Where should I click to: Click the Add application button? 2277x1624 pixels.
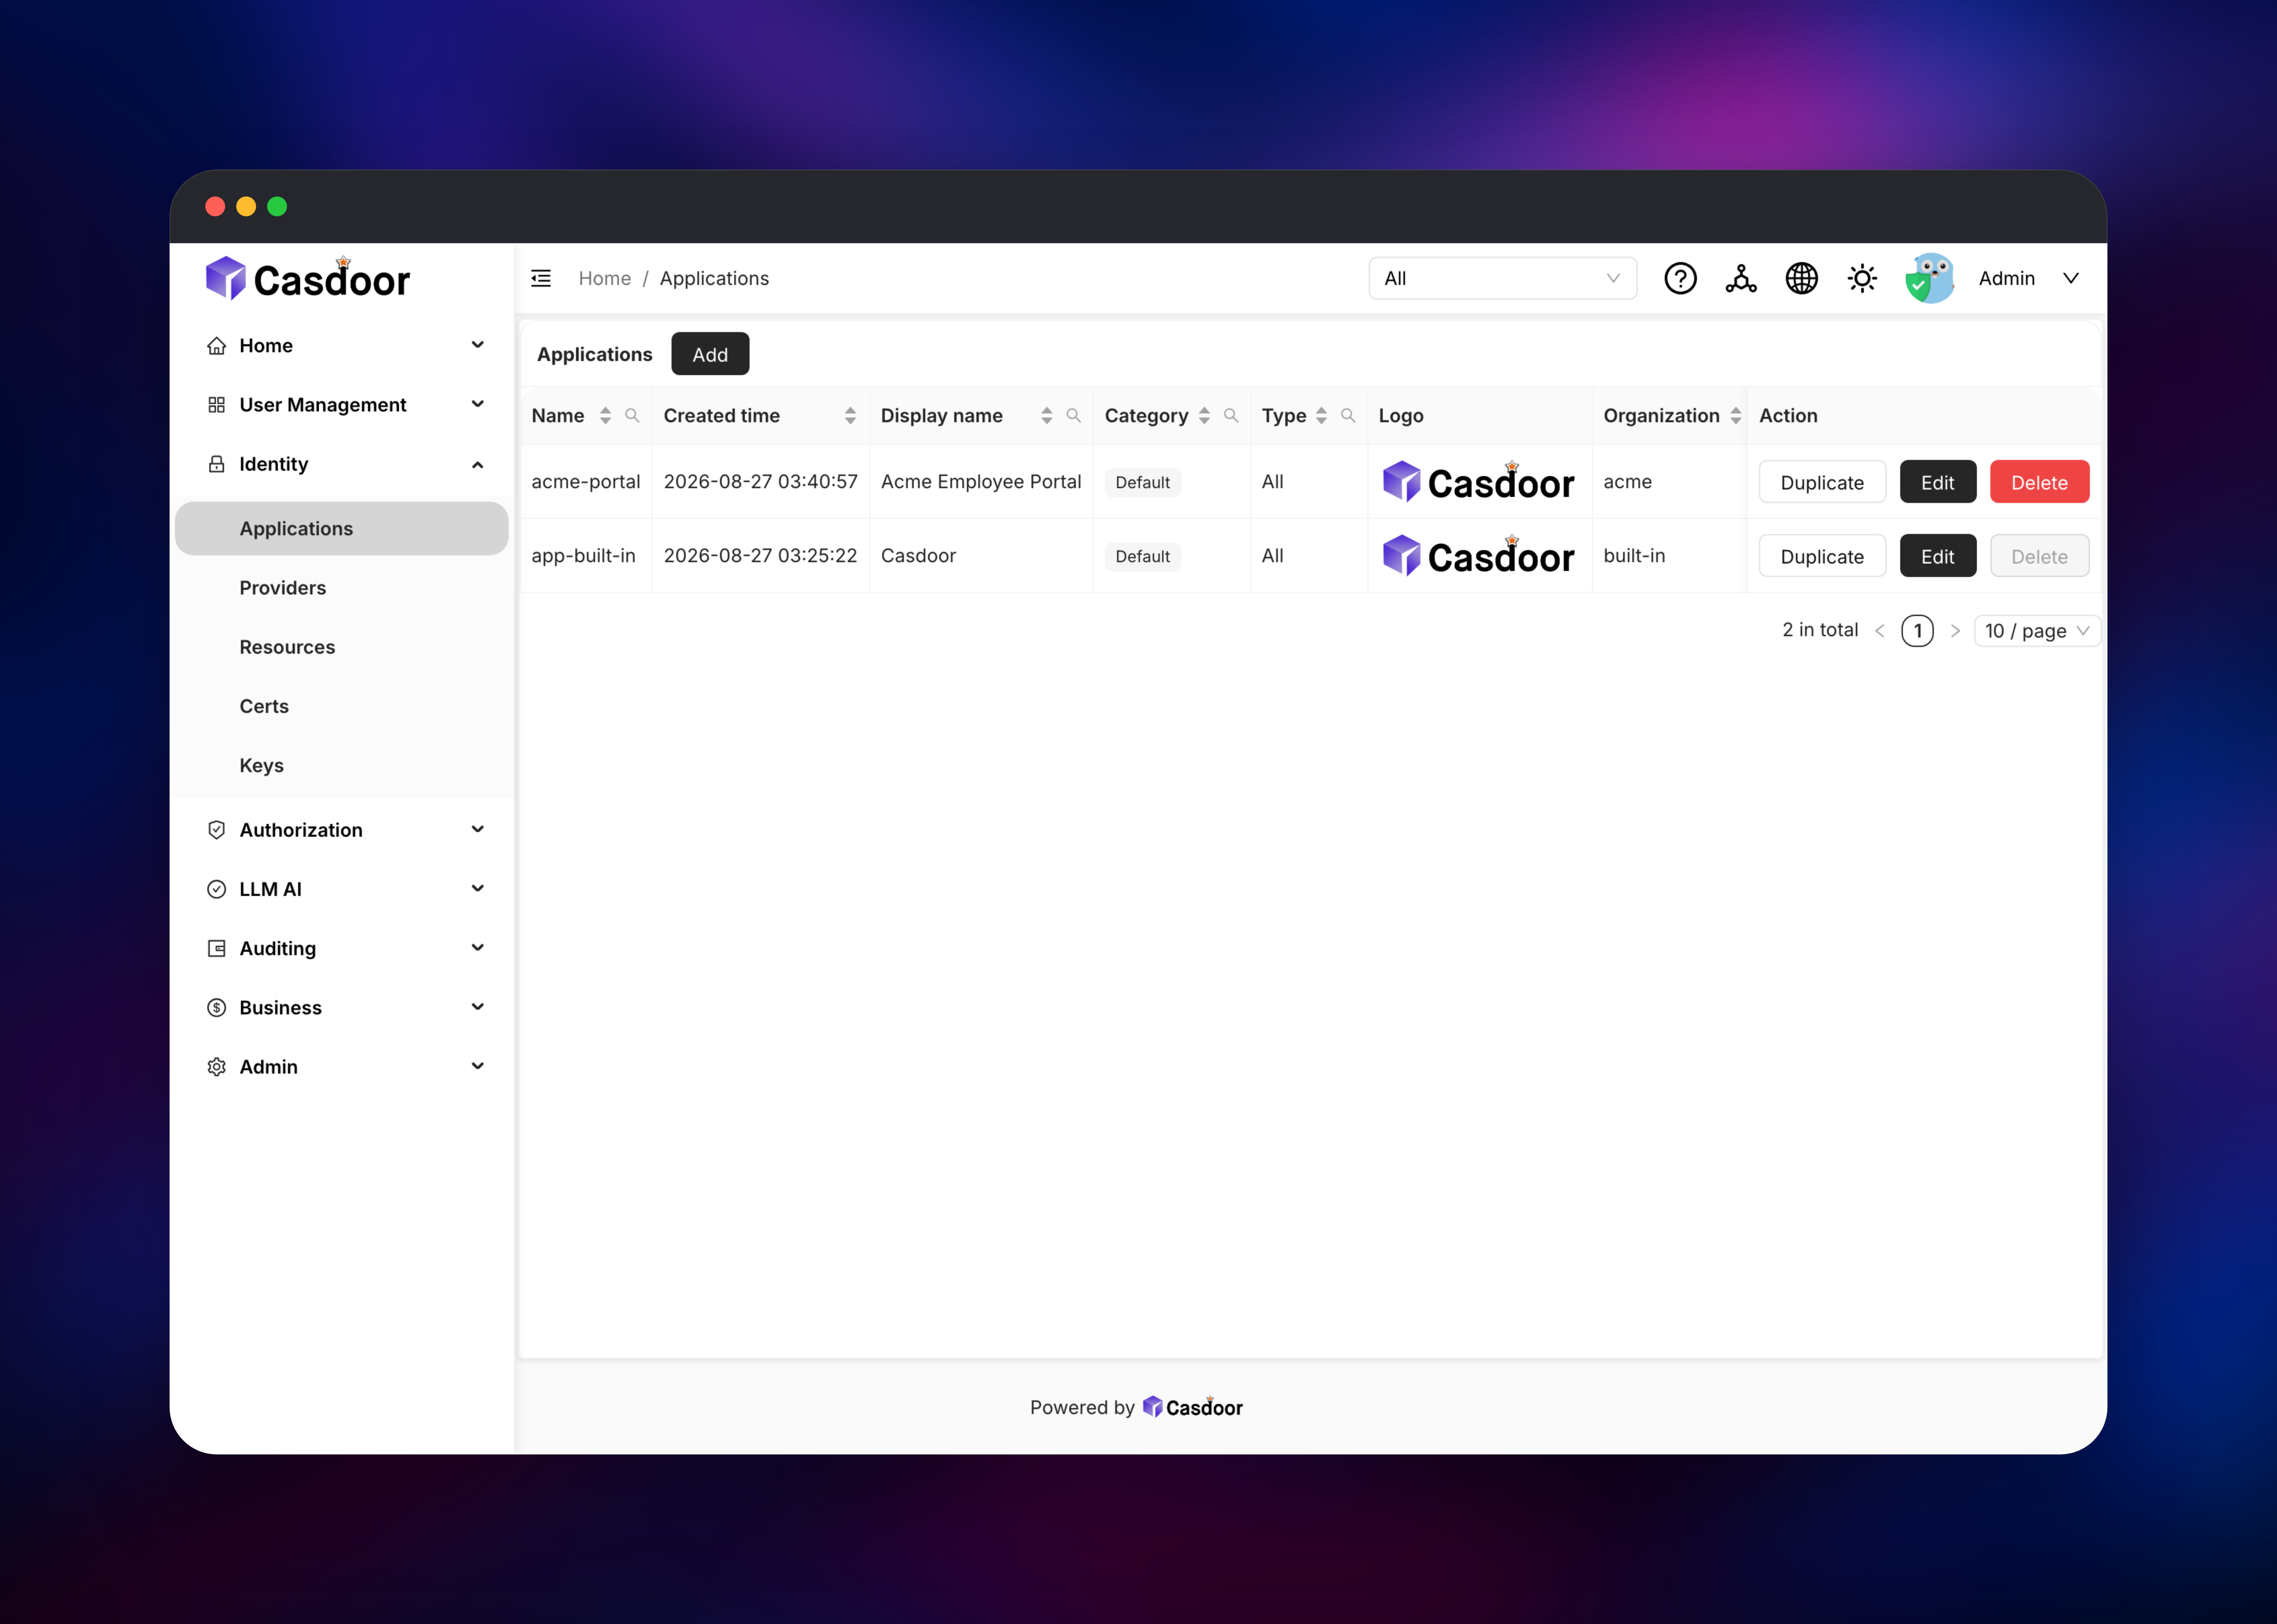(x=710, y=354)
